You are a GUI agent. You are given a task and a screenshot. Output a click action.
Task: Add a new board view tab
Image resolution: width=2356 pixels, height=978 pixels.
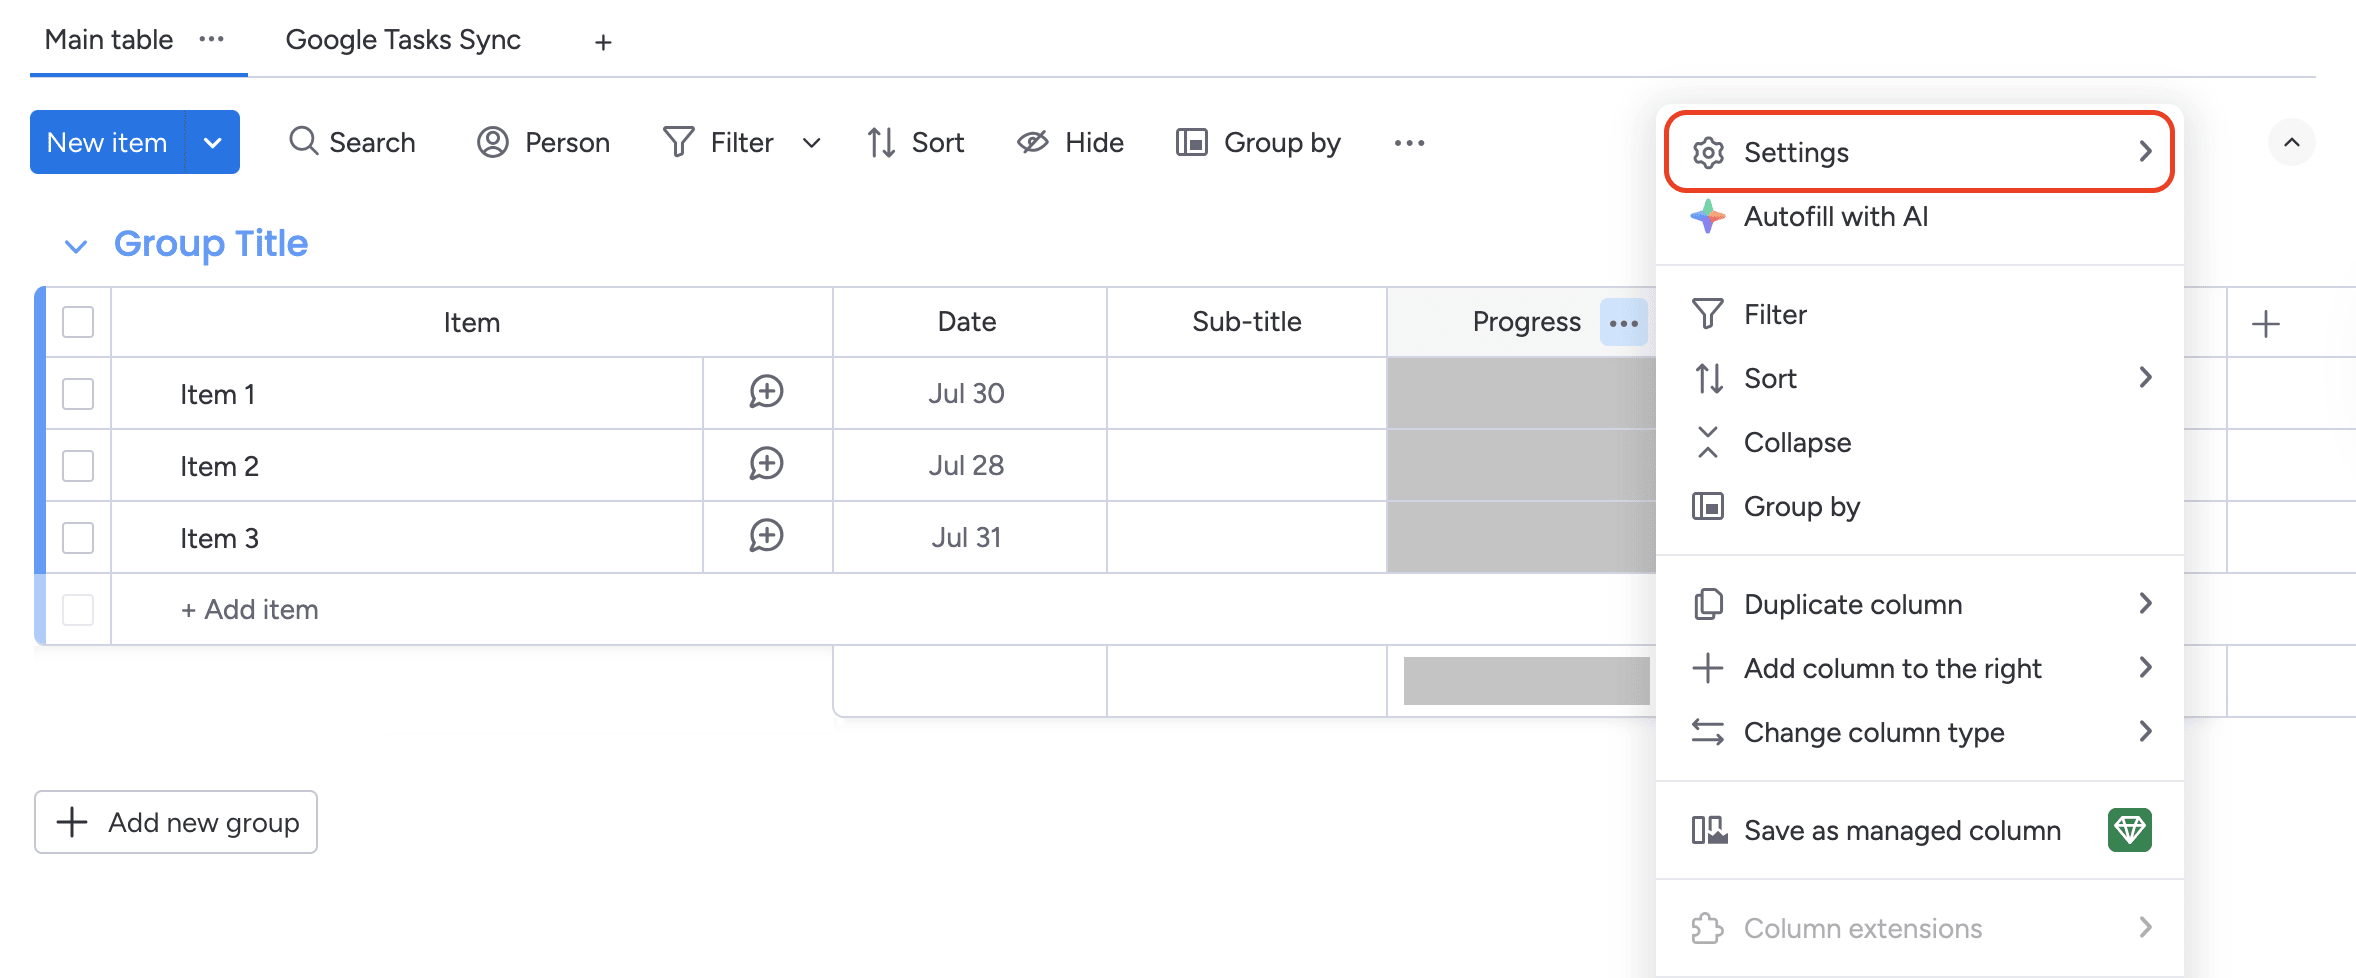(x=603, y=42)
